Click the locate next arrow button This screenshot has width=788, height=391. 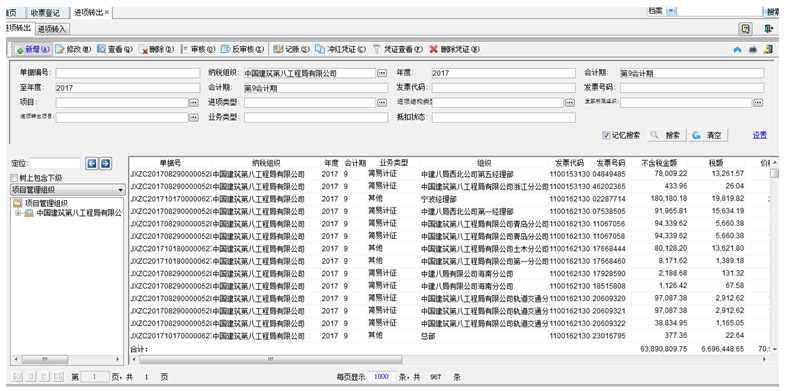click(106, 163)
